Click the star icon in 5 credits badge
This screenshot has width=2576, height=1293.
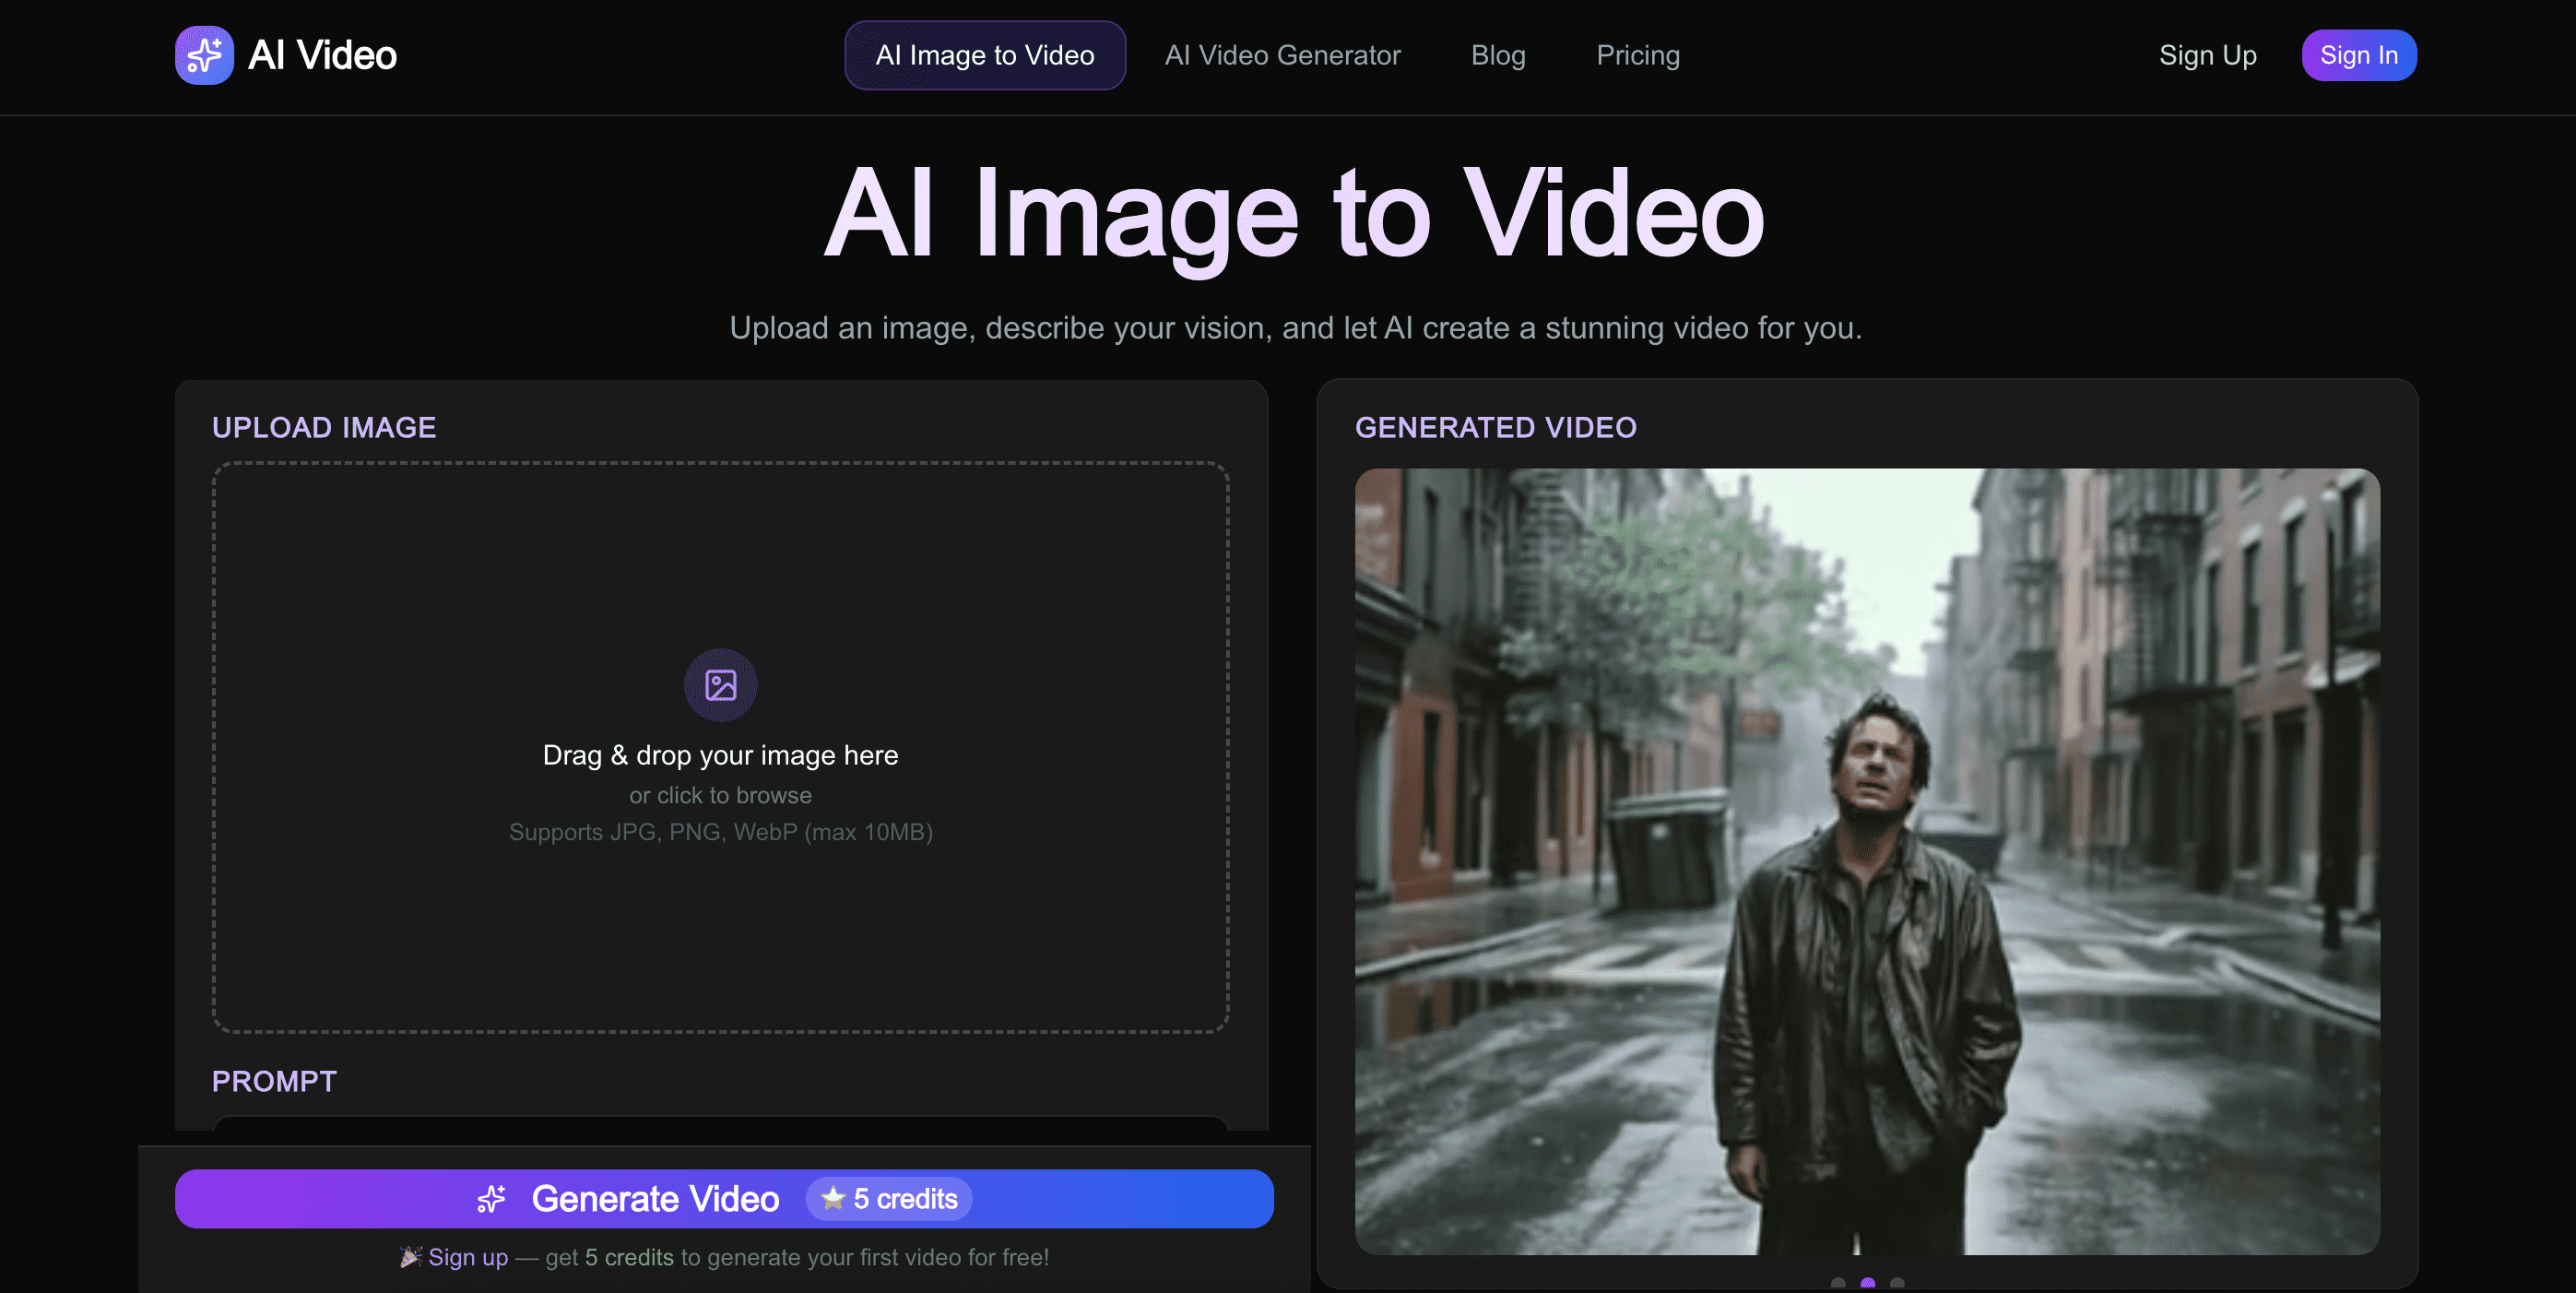click(833, 1198)
